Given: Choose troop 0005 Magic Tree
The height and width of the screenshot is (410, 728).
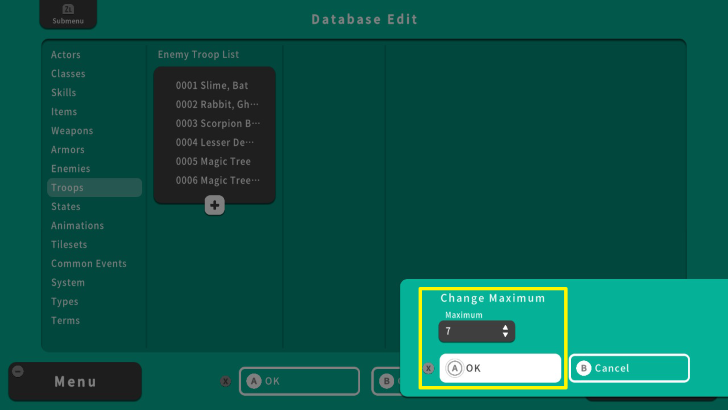Looking at the screenshot, I should 213,162.
